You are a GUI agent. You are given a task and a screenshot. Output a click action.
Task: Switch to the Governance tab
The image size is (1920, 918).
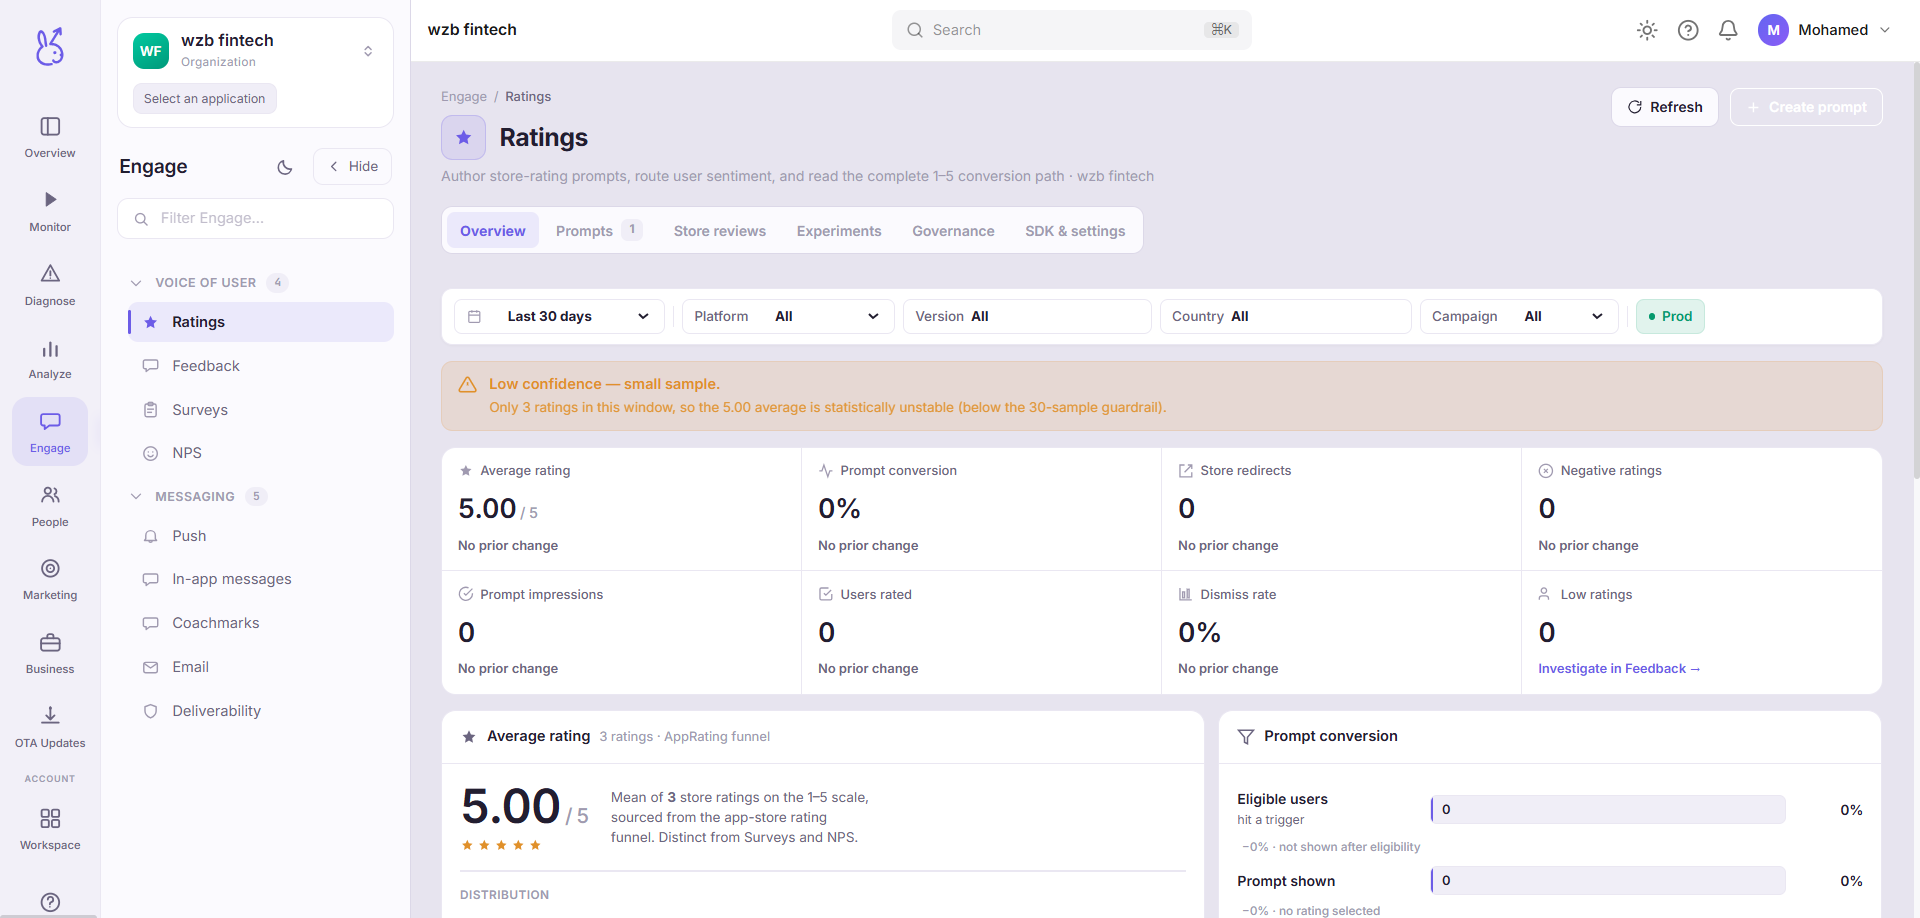pyautogui.click(x=953, y=231)
